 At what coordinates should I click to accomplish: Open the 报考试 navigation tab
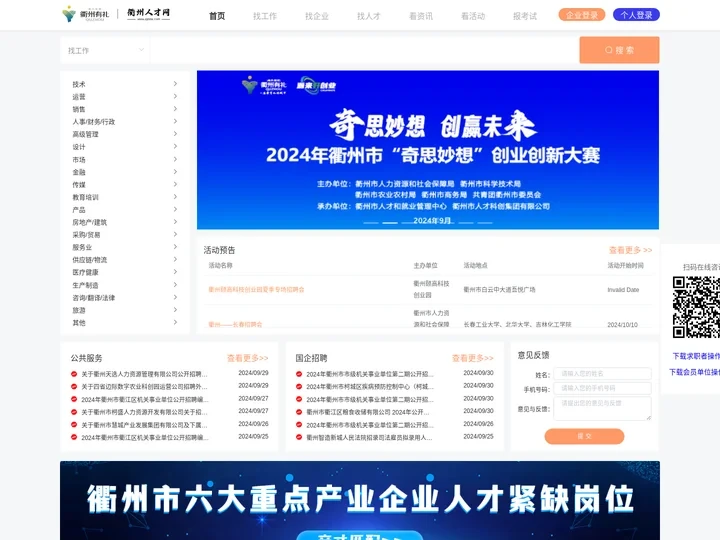click(x=525, y=16)
